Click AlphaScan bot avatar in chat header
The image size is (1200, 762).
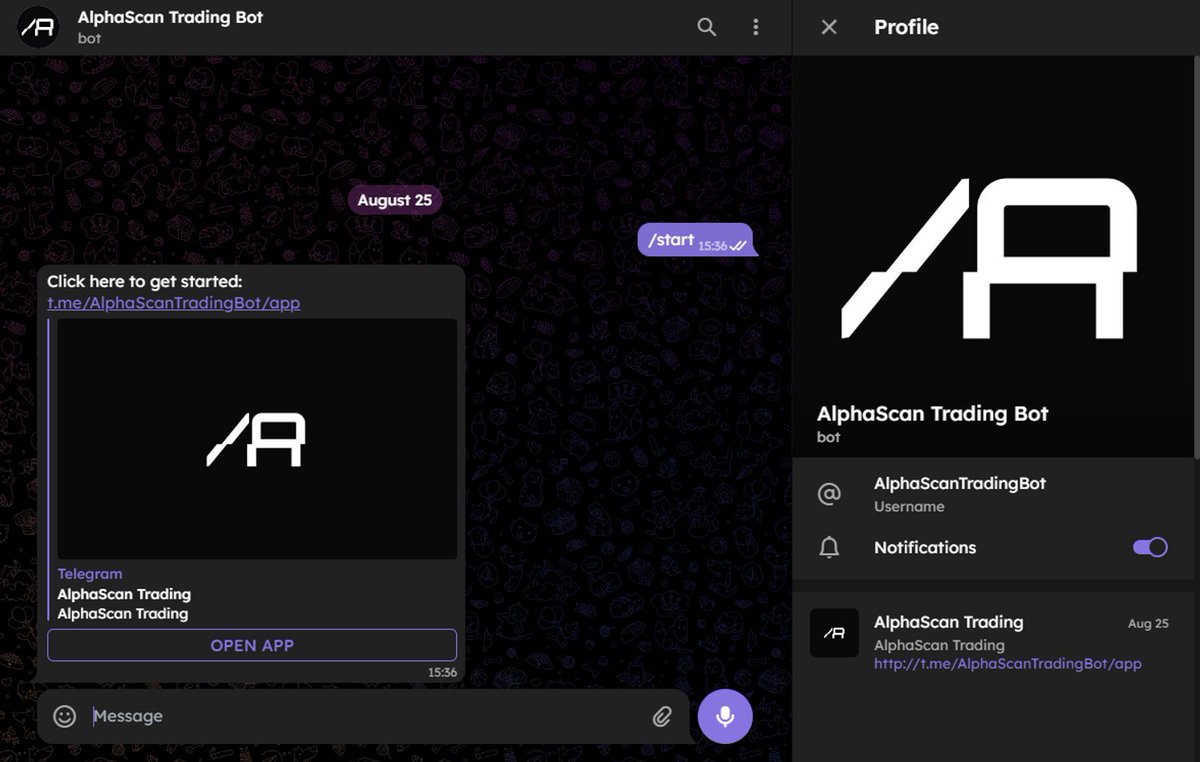tap(38, 27)
